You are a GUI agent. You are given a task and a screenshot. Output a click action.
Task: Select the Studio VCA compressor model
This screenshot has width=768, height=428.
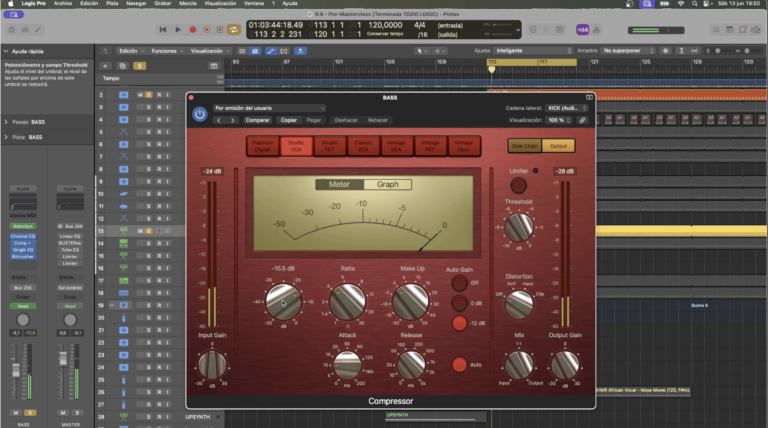click(x=296, y=146)
